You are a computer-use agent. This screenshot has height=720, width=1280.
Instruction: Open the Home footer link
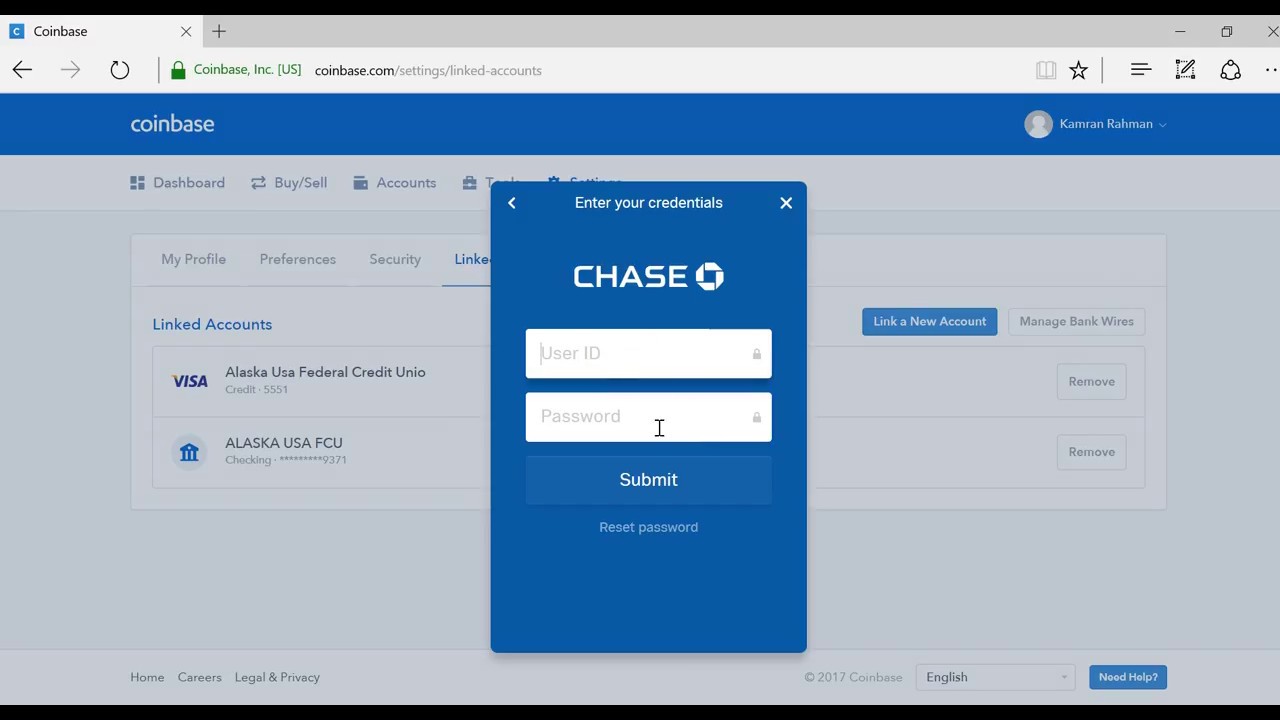coord(147,677)
